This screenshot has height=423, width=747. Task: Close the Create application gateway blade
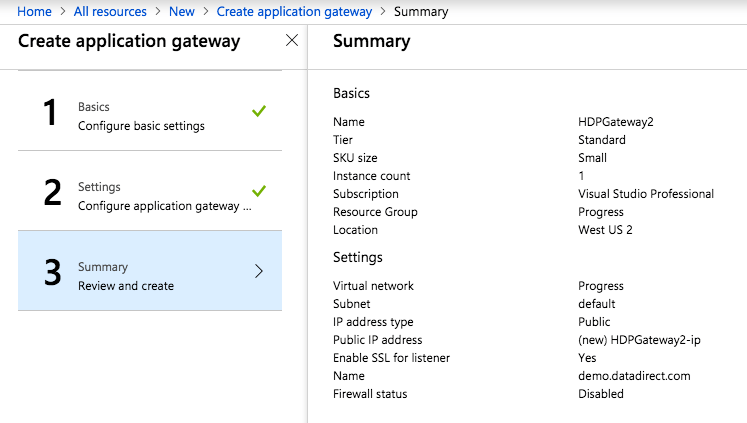pyautogui.click(x=291, y=41)
